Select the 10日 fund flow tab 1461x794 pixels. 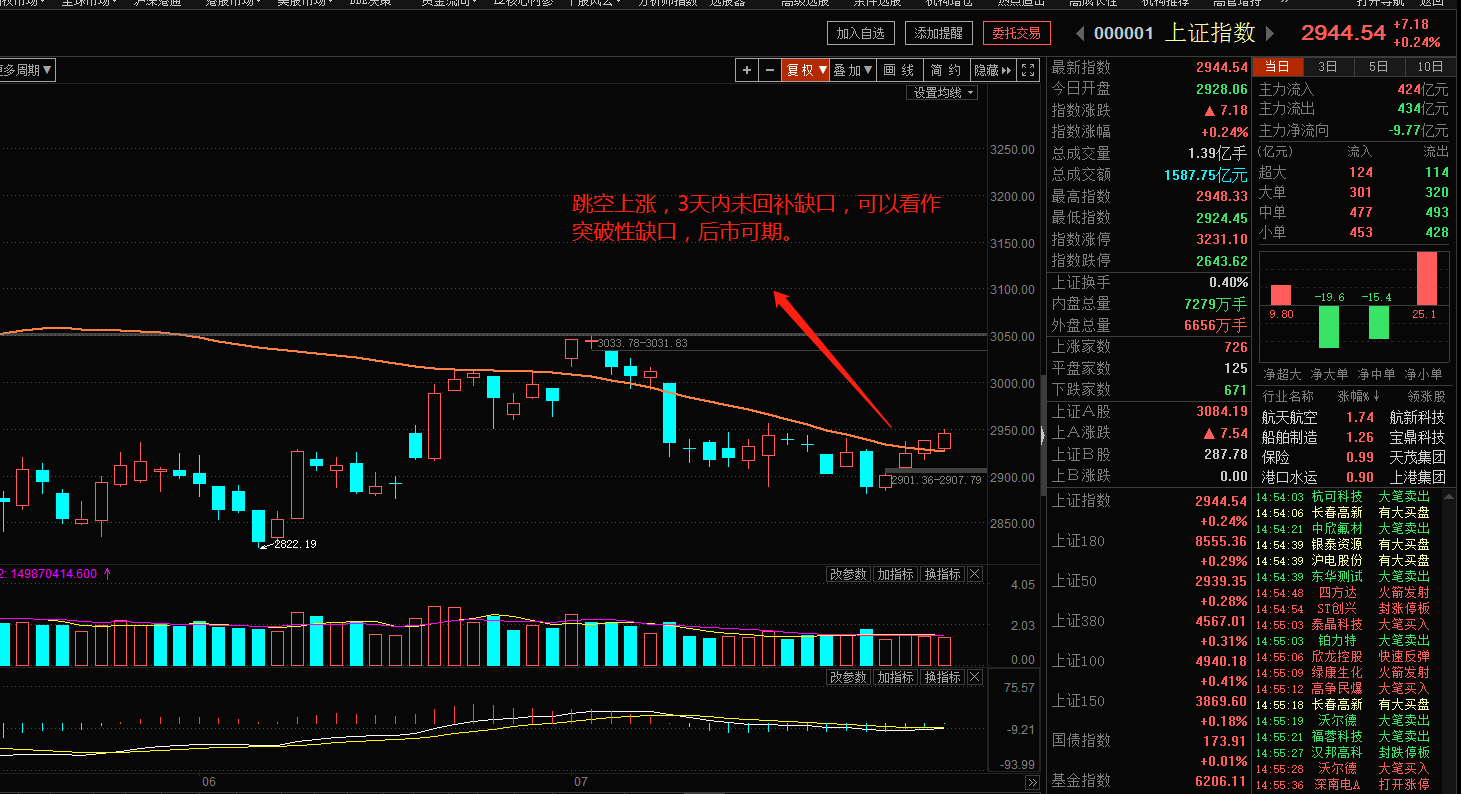pyautogui.click(x=1430, y=67)
